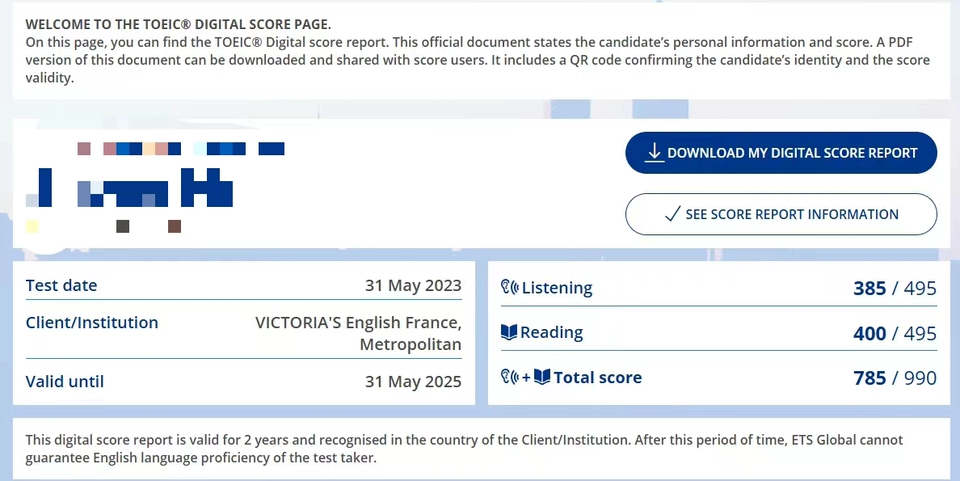960x481 pixels.
Task: Click VICTORIA'S English France institution text
Action: pyautogui.click(x=358, y=334)
